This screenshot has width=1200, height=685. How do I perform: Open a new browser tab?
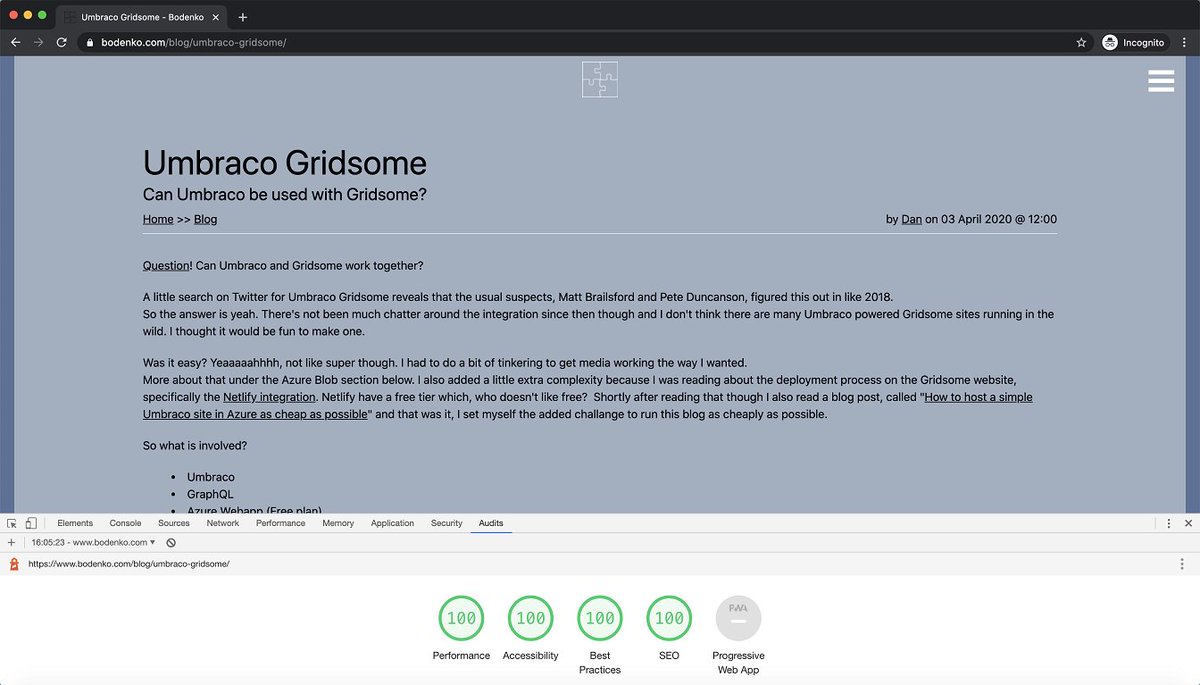coord(242,17)
